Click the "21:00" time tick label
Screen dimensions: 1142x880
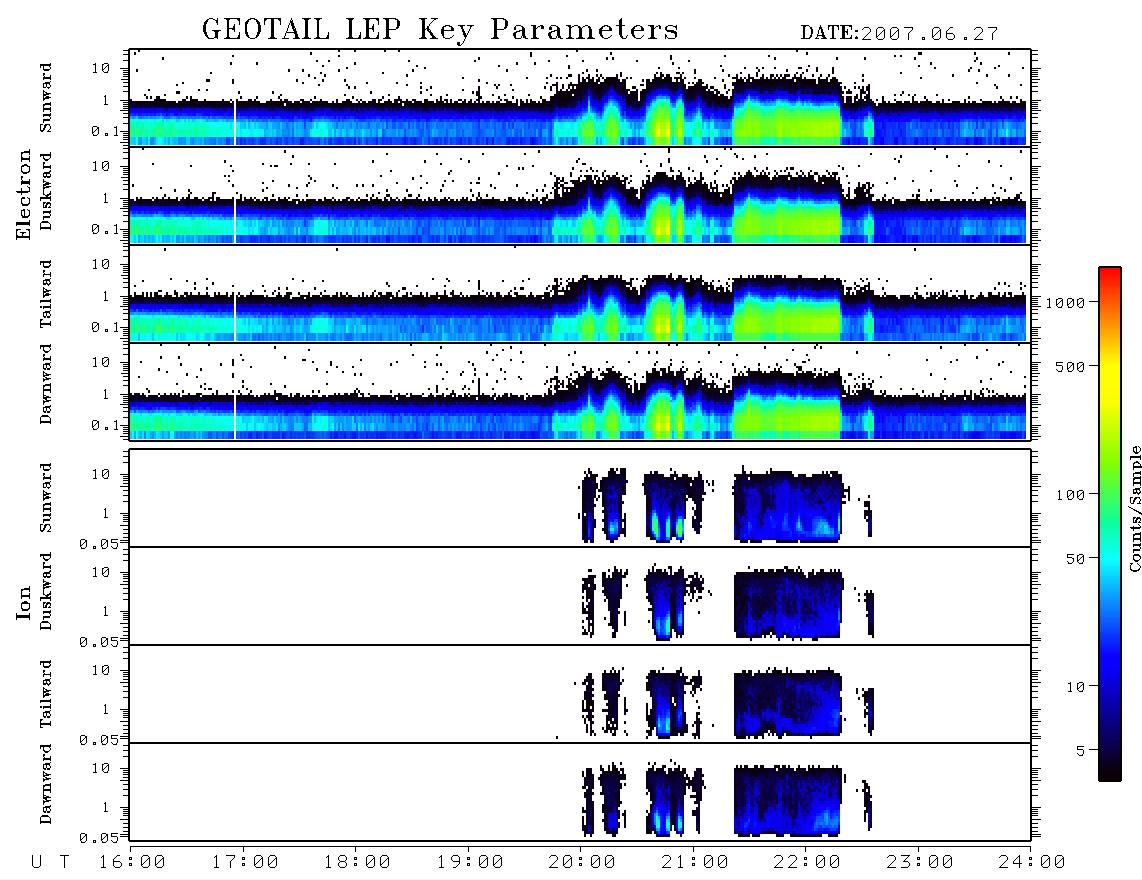[695, 862]
